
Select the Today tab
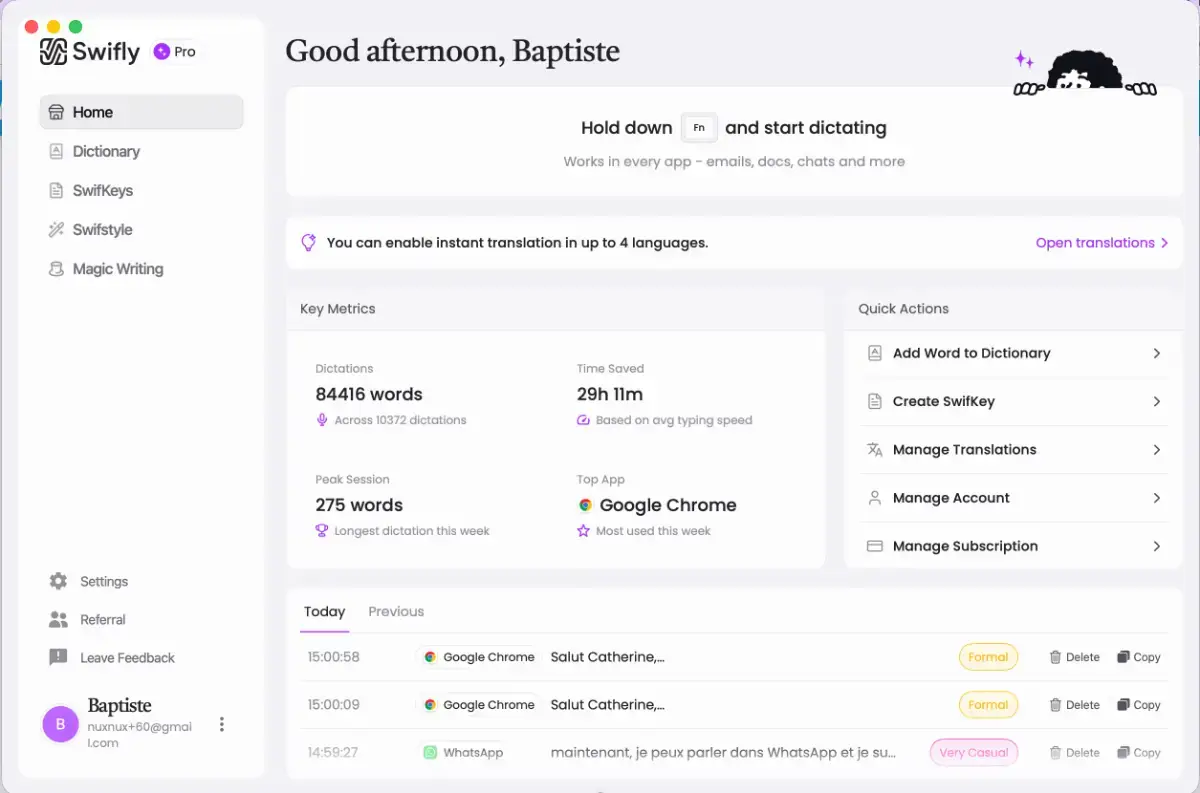pyautogui.click(x=324, y=611)
